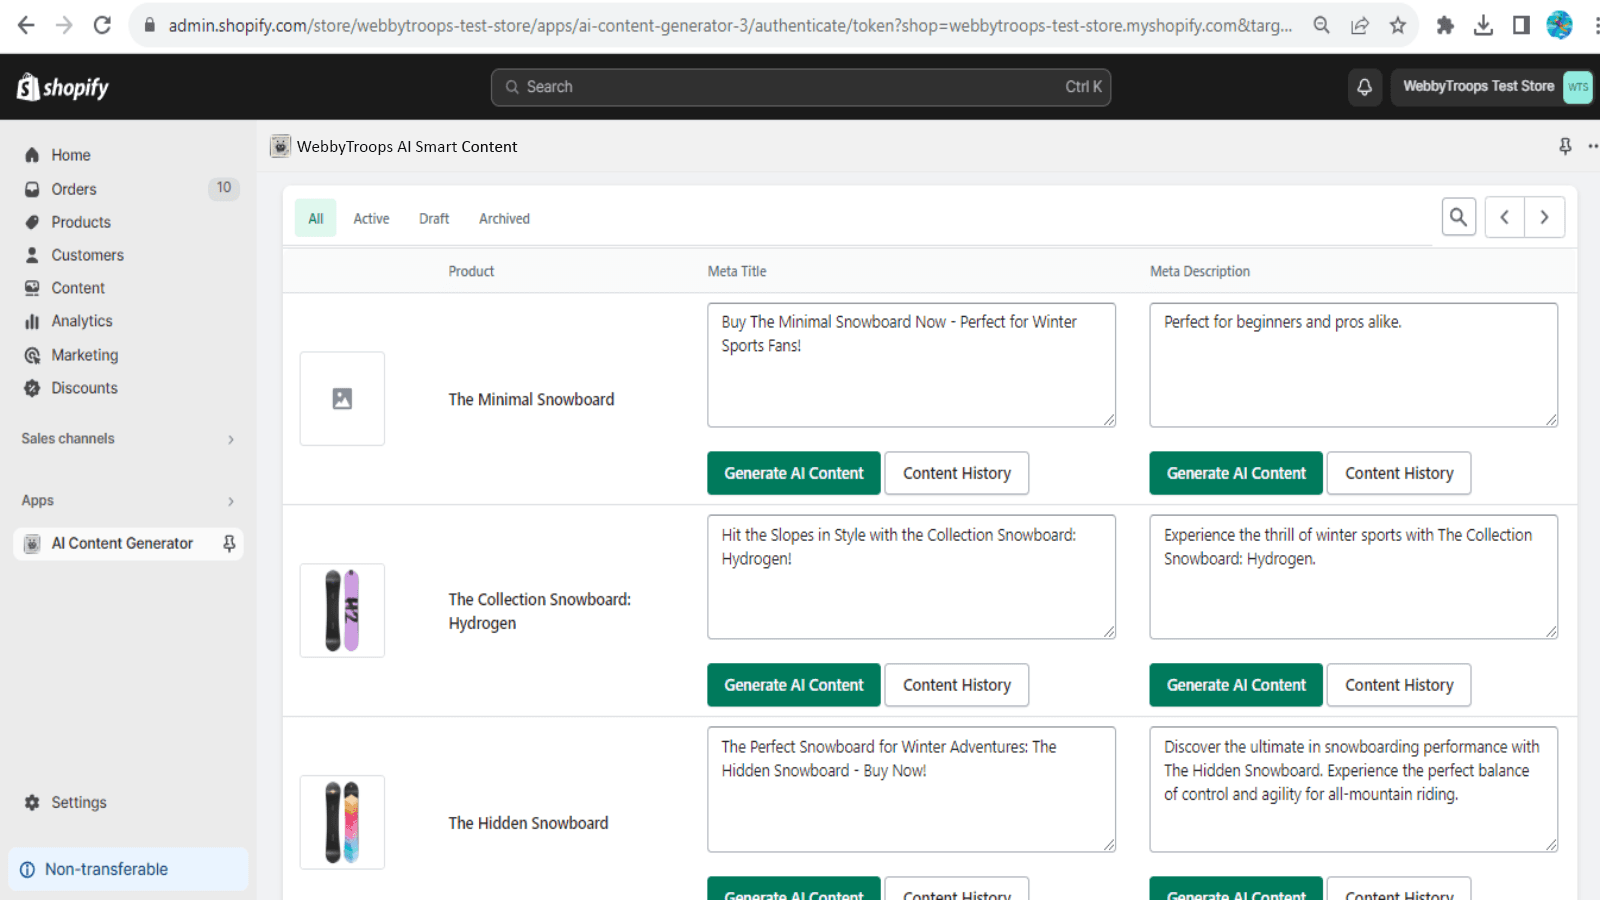Open the search icon above the product table

click(1458, 216)
